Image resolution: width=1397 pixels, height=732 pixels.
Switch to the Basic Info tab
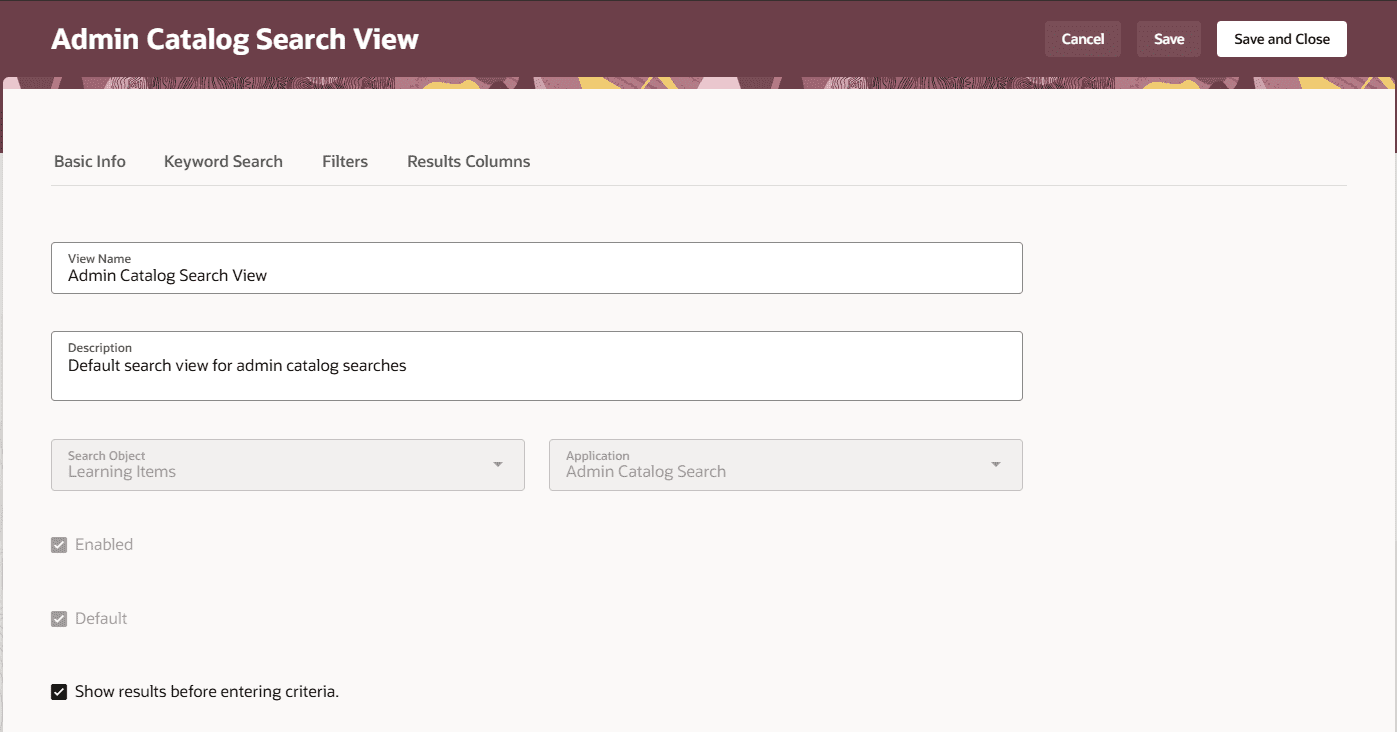point(90,161)
